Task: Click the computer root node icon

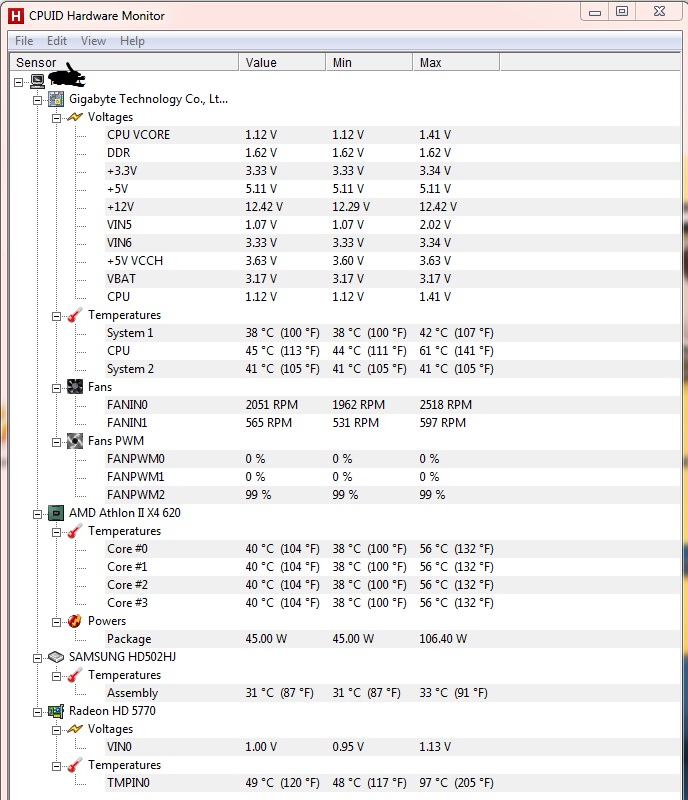Action: point(37,81)
